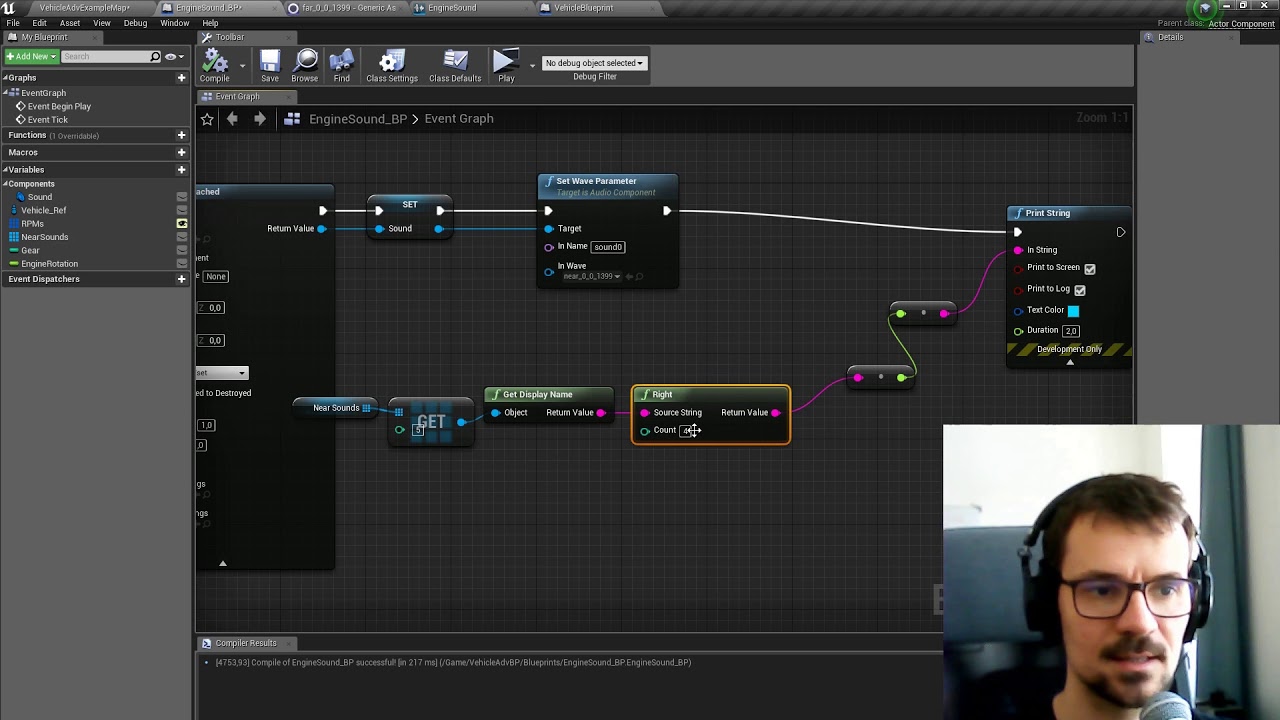Open the Compiler Results tab
The height and width of the screenshot is (720, 1280).
(x=245, y=643)
